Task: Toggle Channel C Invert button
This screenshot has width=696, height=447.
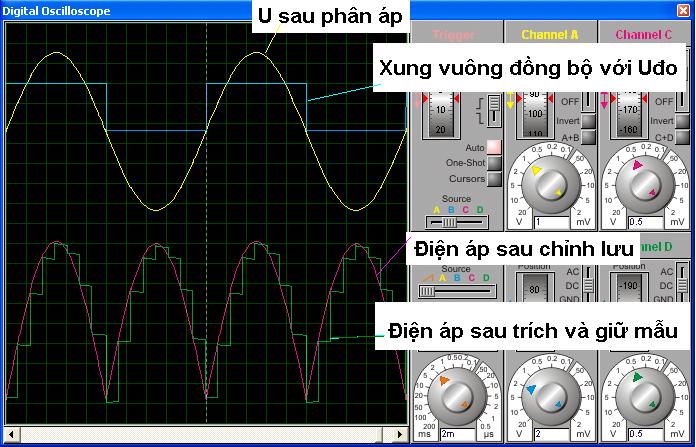Action: [x=682, y=121]
